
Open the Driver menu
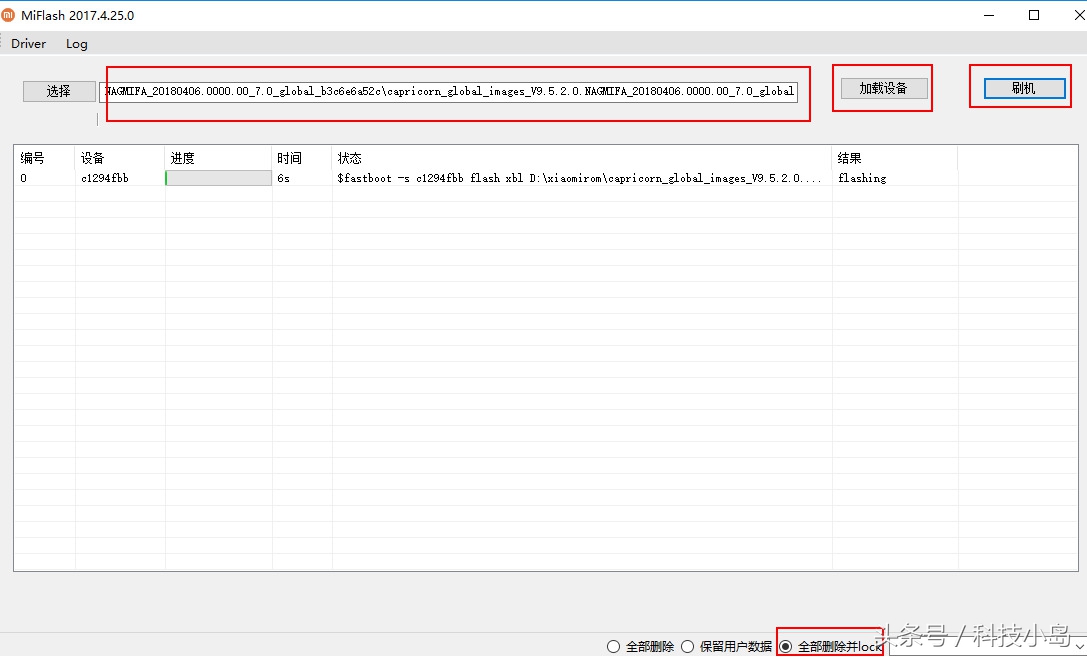28,43
